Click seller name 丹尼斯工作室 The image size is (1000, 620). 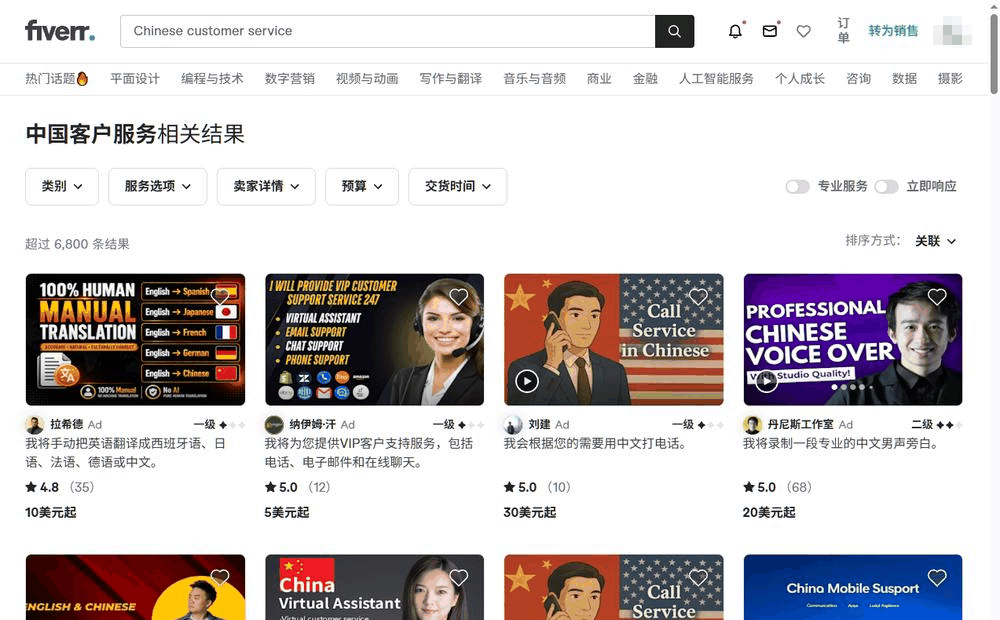click(800, 424)
